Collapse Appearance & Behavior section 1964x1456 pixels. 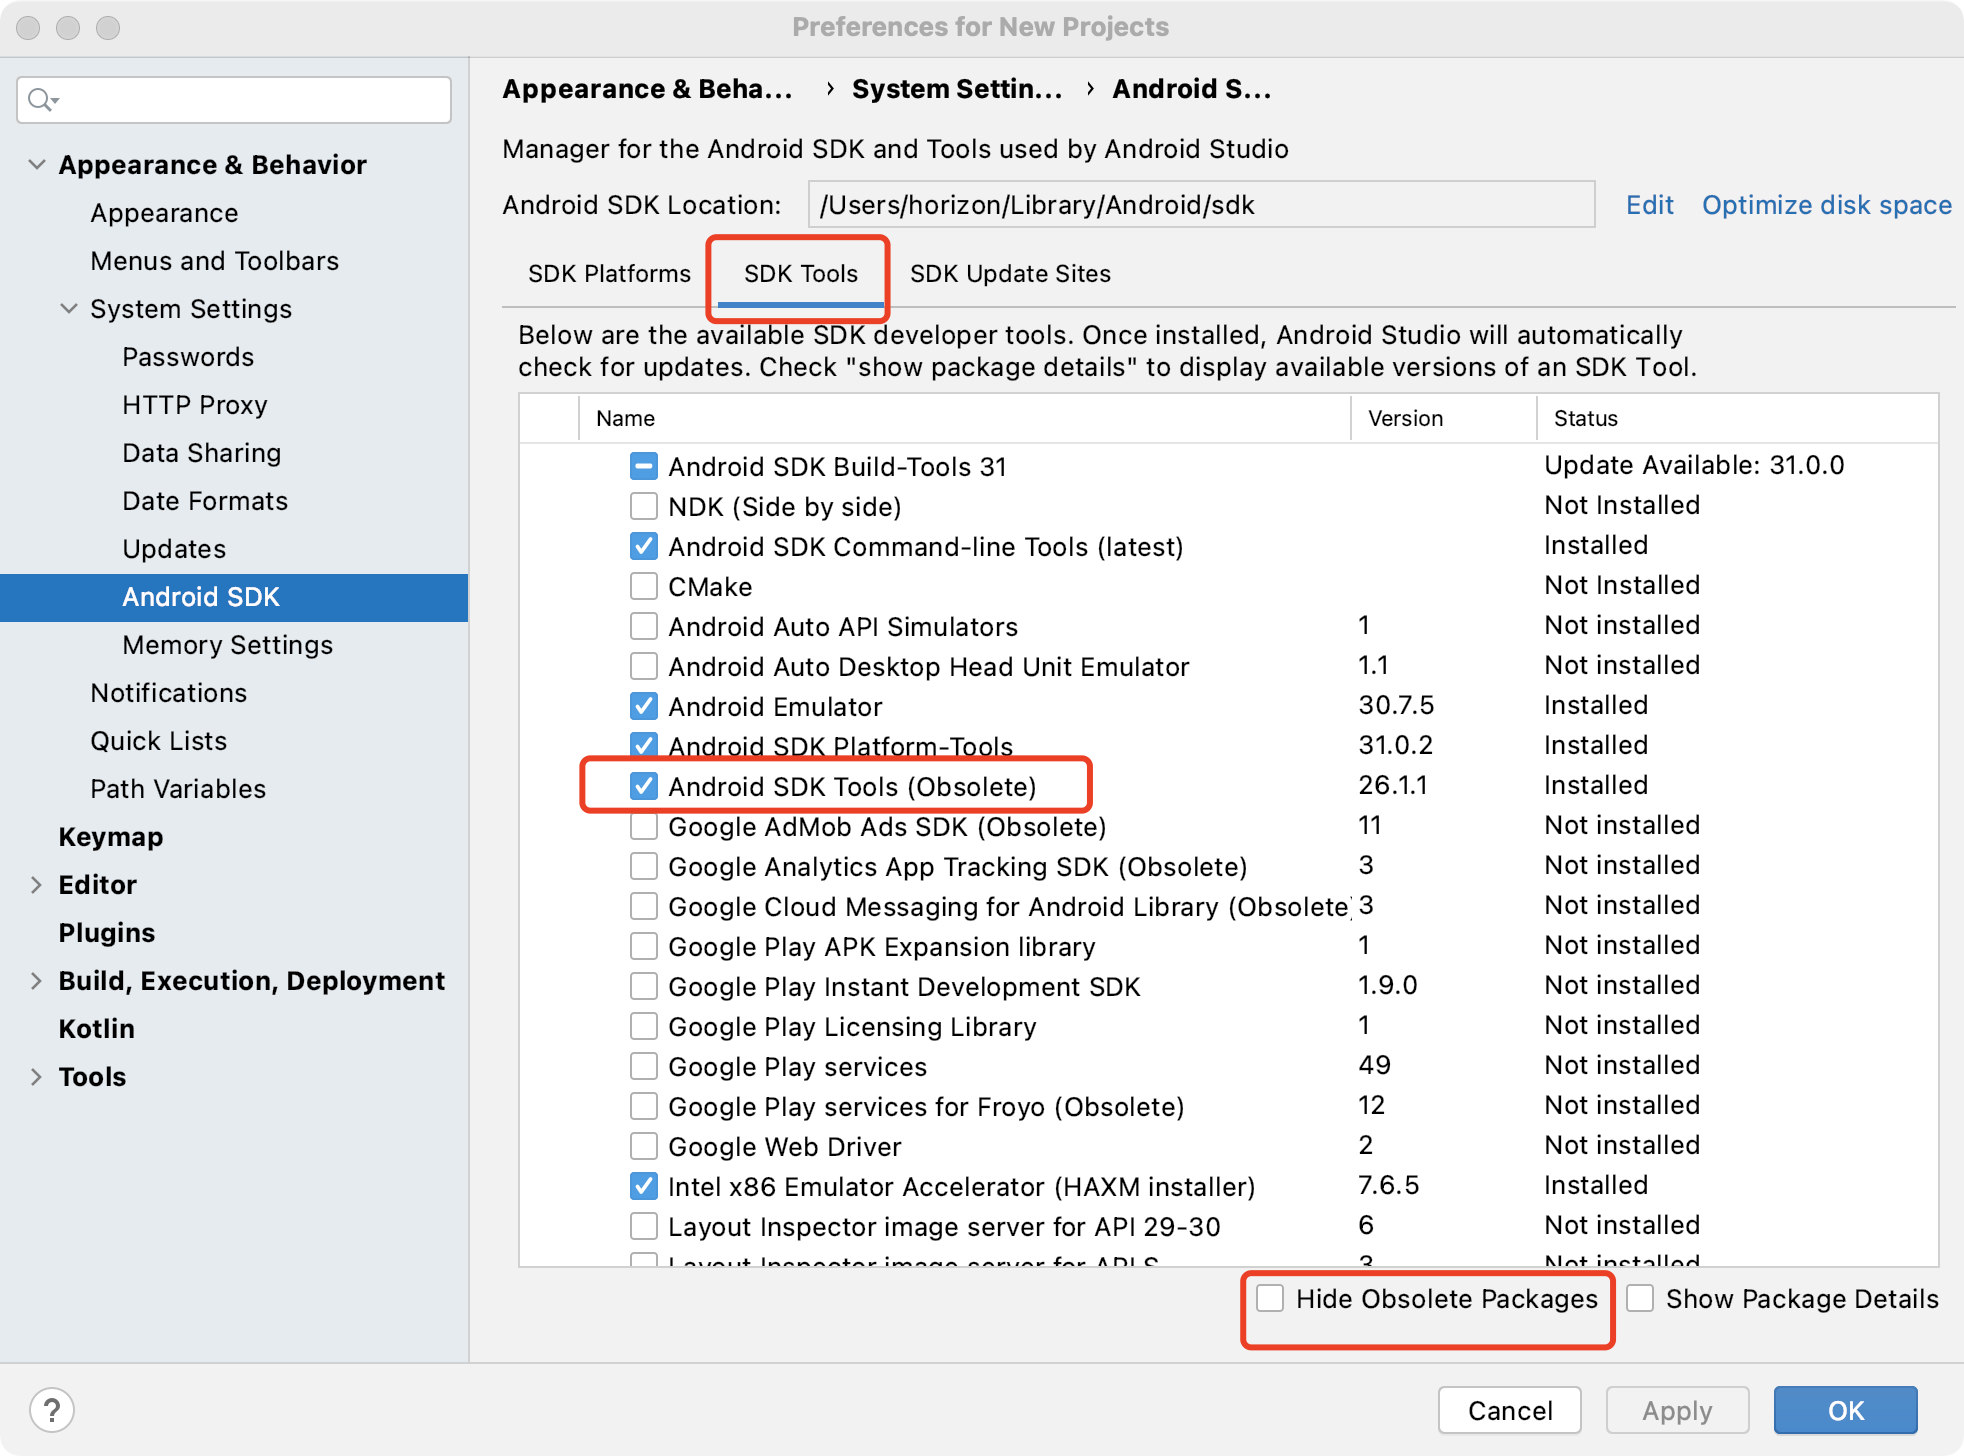(x=37, y=164)
